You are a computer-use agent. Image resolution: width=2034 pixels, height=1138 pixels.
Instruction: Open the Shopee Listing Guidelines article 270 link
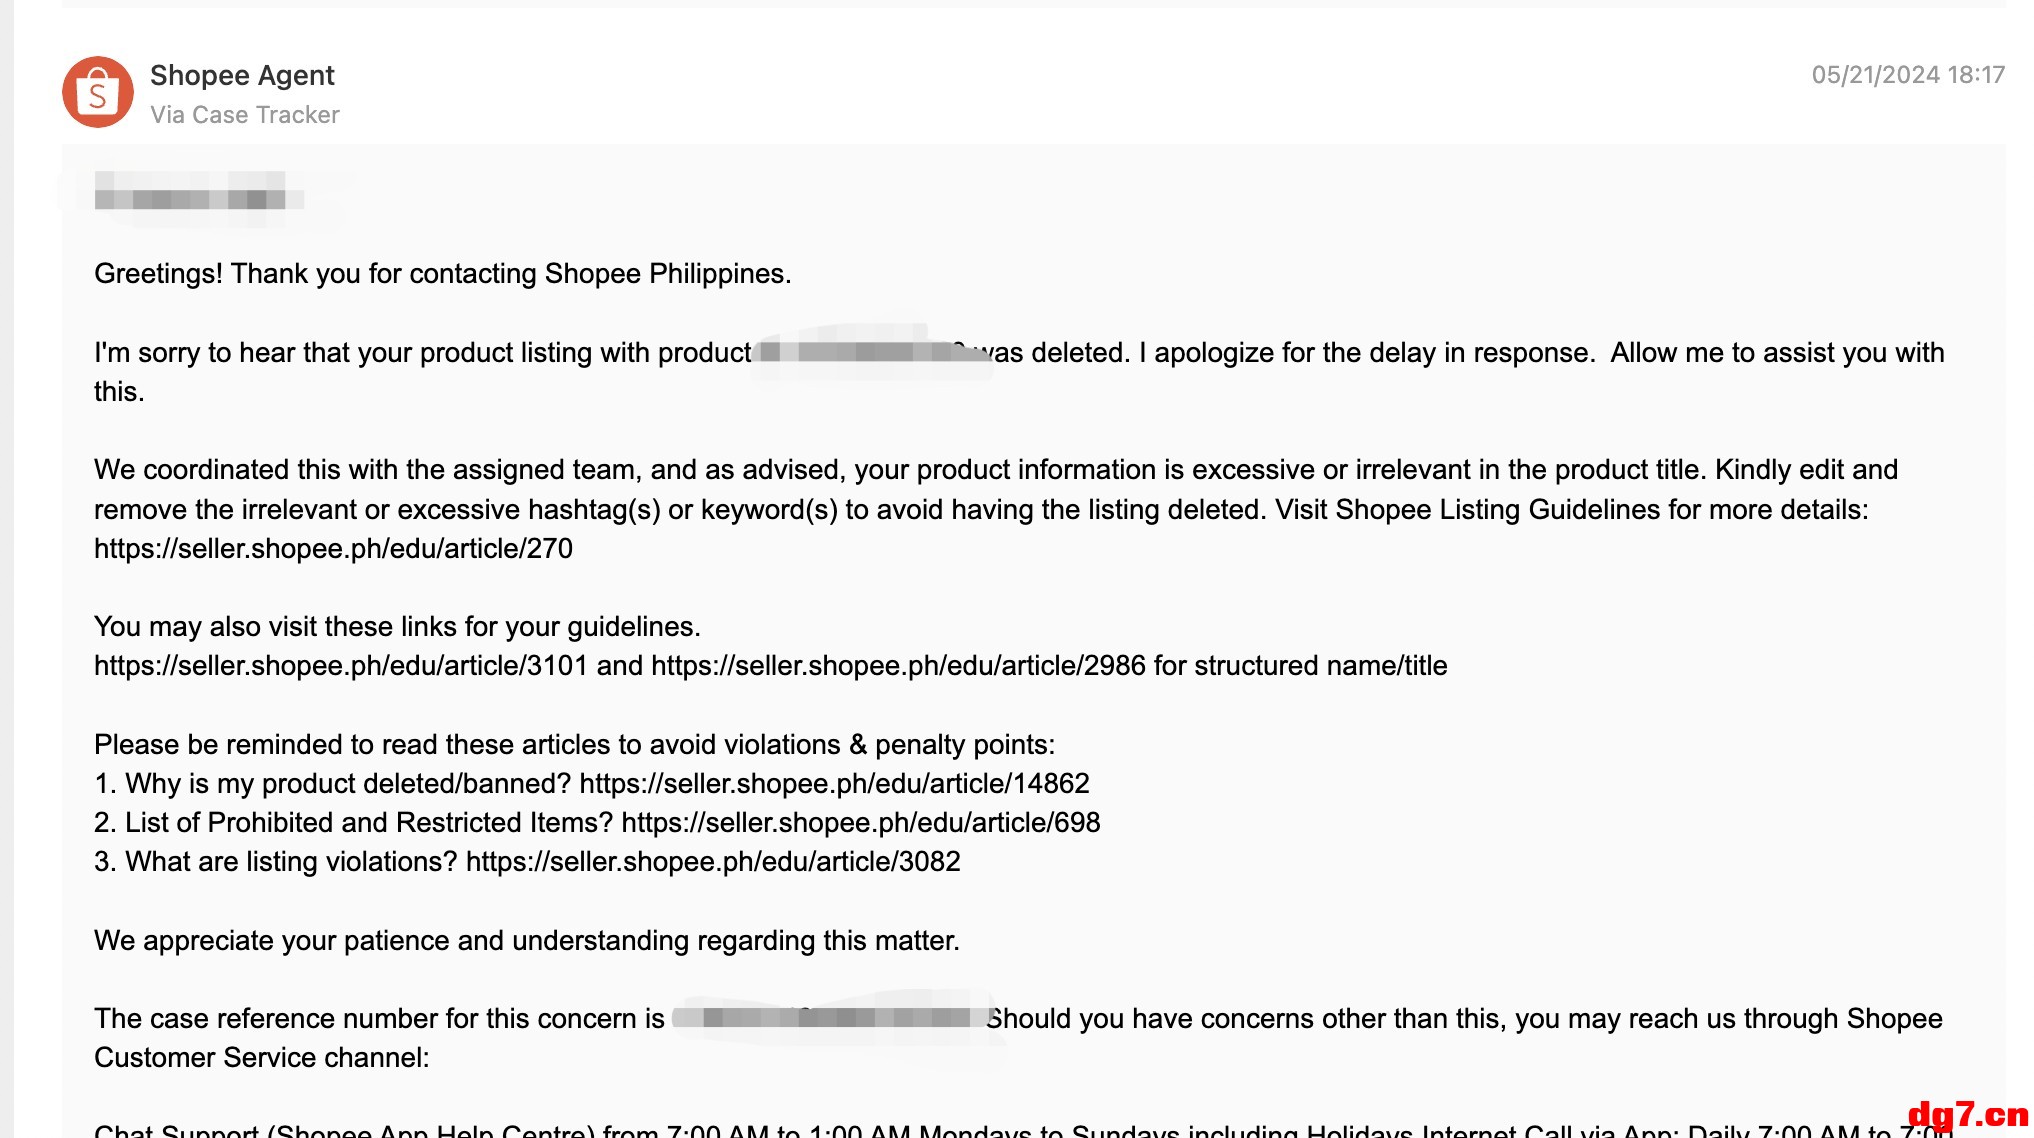click(333, 549)
